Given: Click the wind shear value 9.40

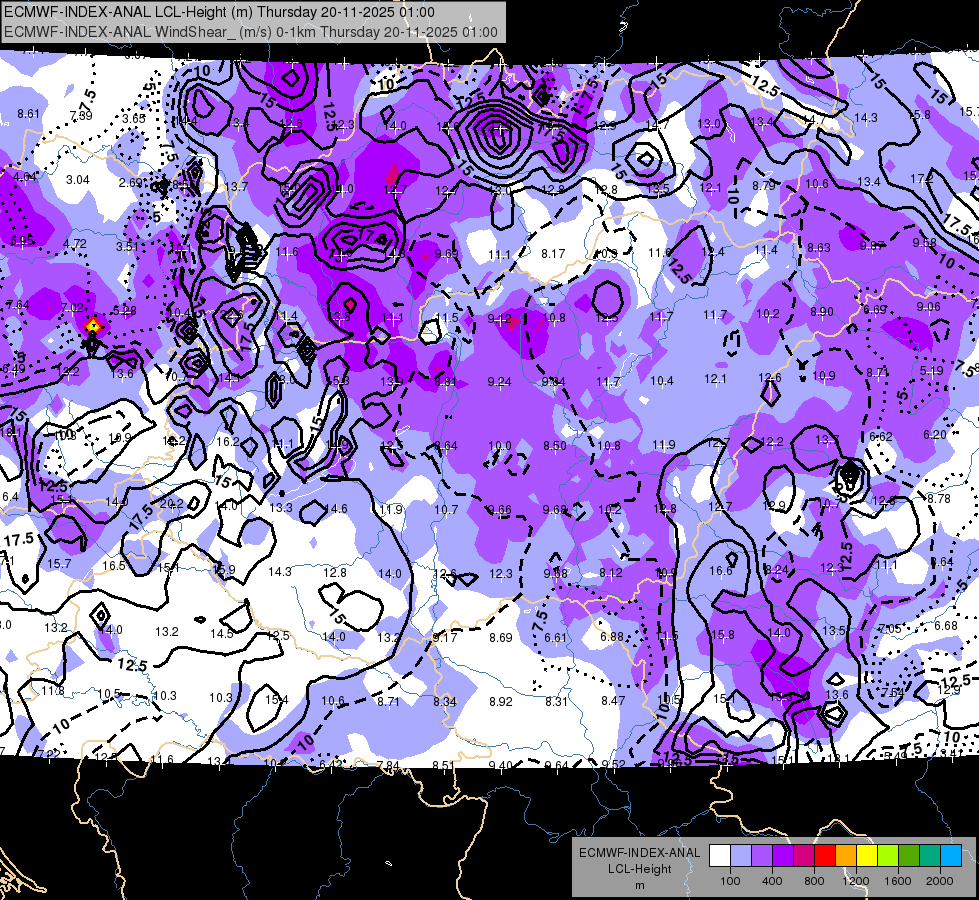Looking at the screenshot, I should pyautogui.click(x=500, y=766).
